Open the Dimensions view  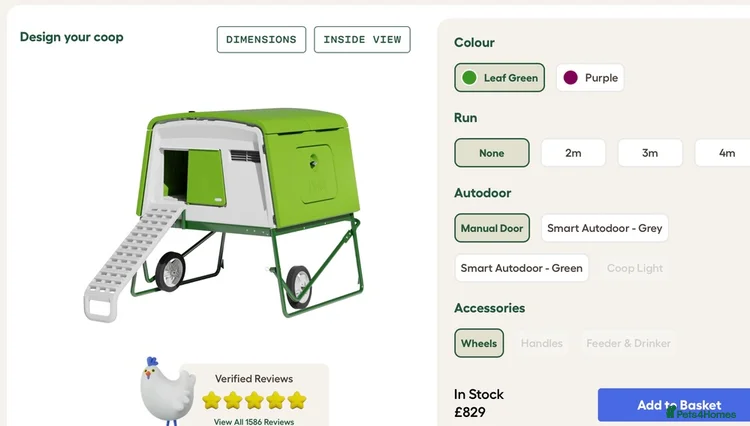pyautogui.click(x=261, y=40)
